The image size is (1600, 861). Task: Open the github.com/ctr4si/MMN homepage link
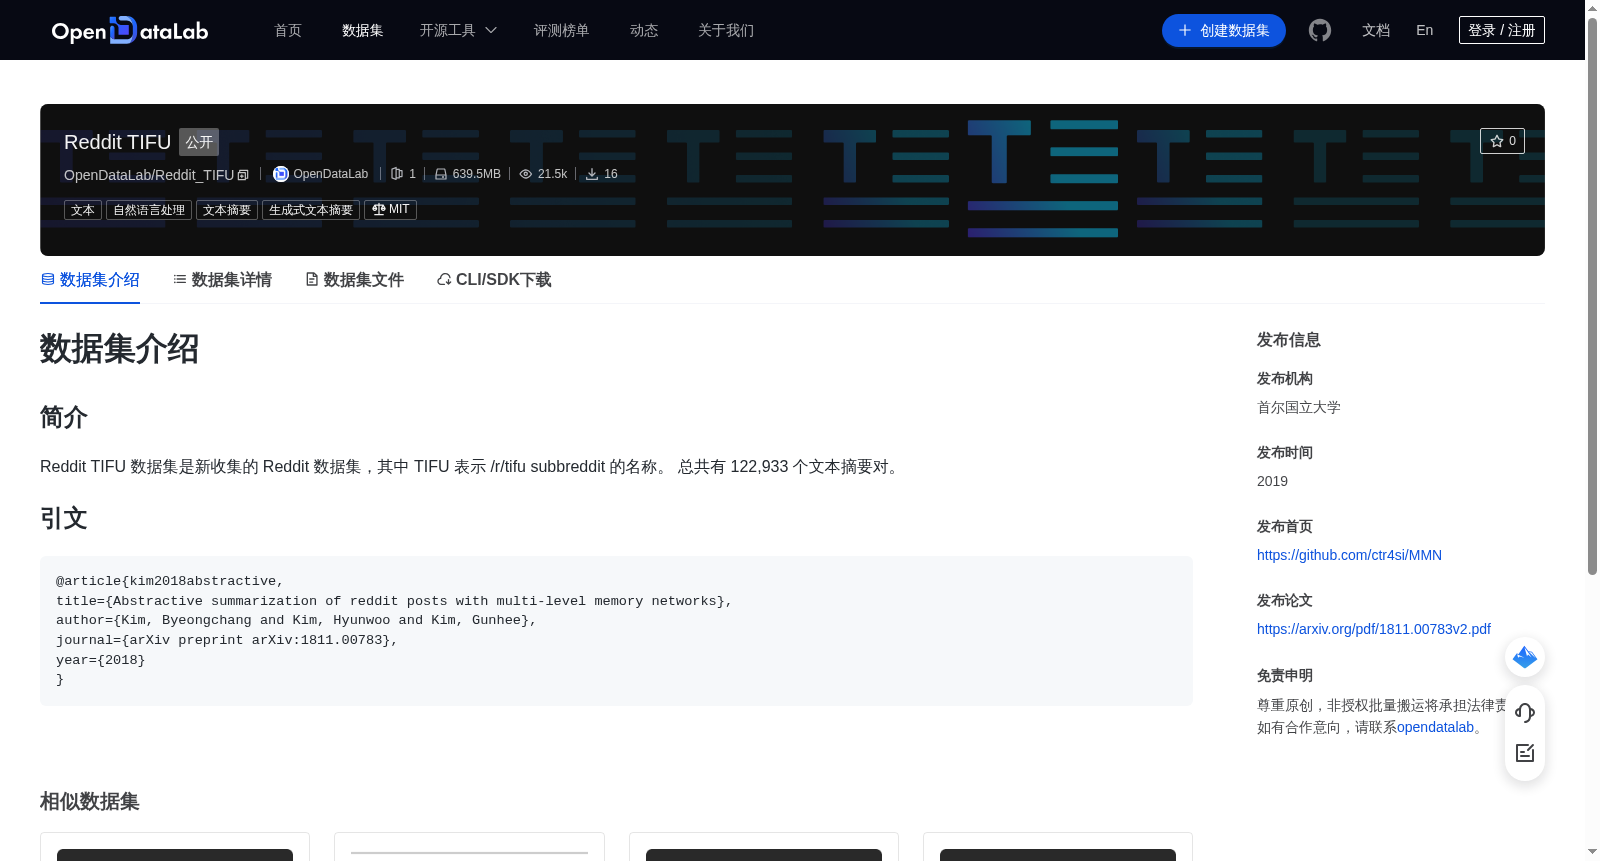click(1349, 555)
